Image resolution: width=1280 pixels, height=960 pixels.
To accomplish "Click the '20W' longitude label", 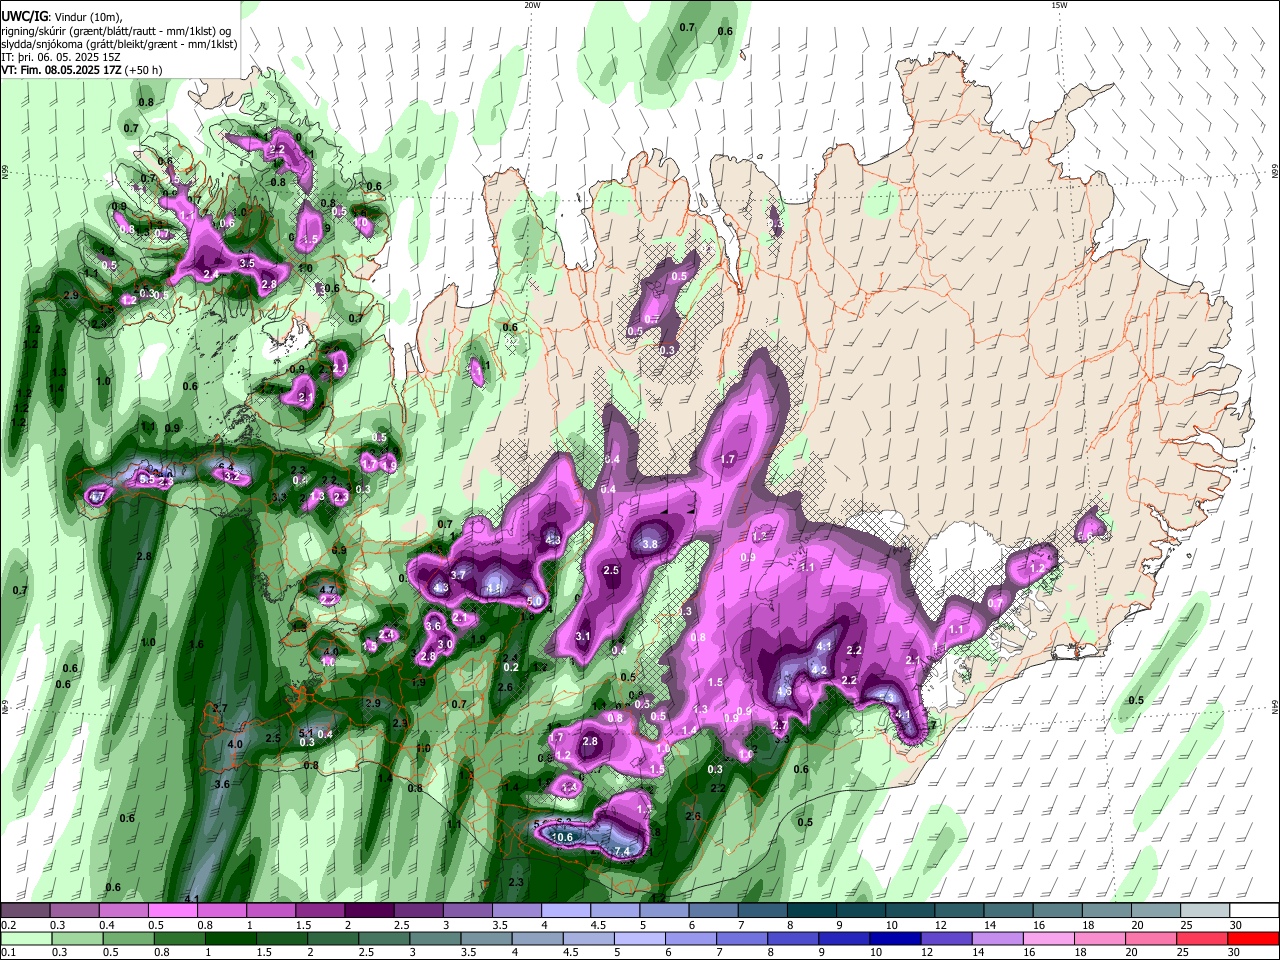I will point(532,5).
